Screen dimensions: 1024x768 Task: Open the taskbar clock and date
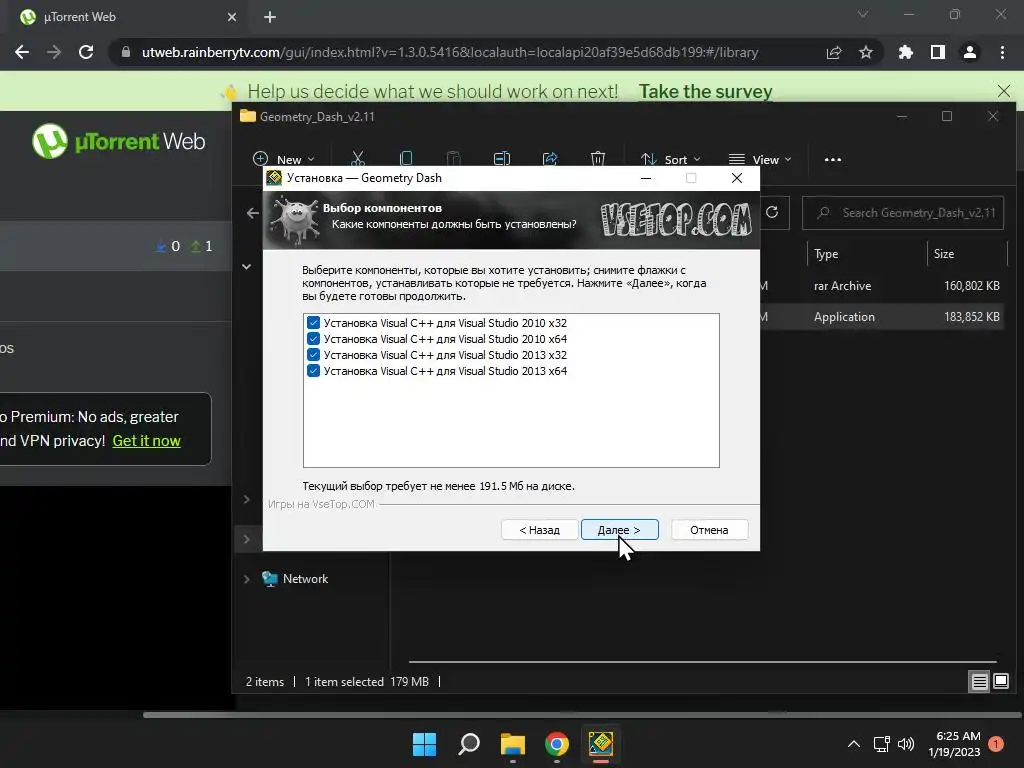tap(955, 744)
